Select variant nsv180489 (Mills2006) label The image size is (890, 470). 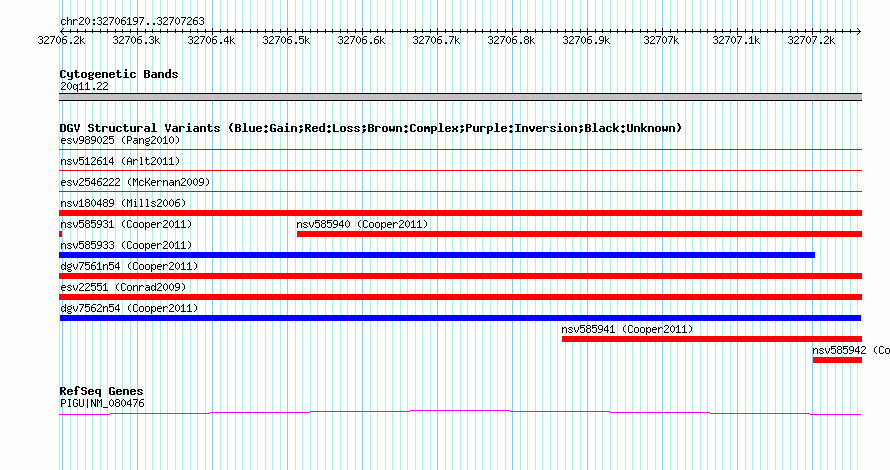(x=123, y=203)
